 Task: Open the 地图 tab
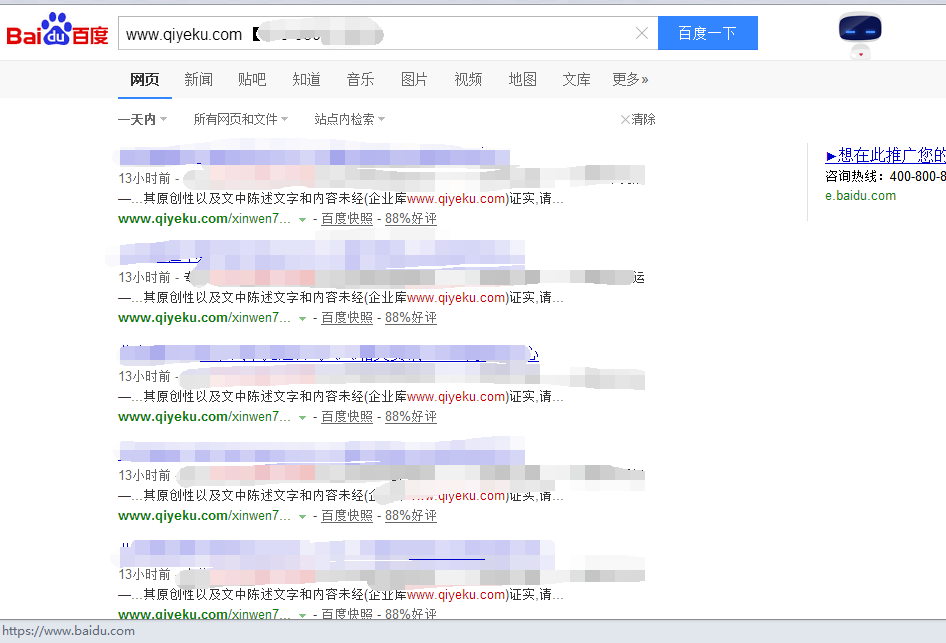tap(522, 79)
